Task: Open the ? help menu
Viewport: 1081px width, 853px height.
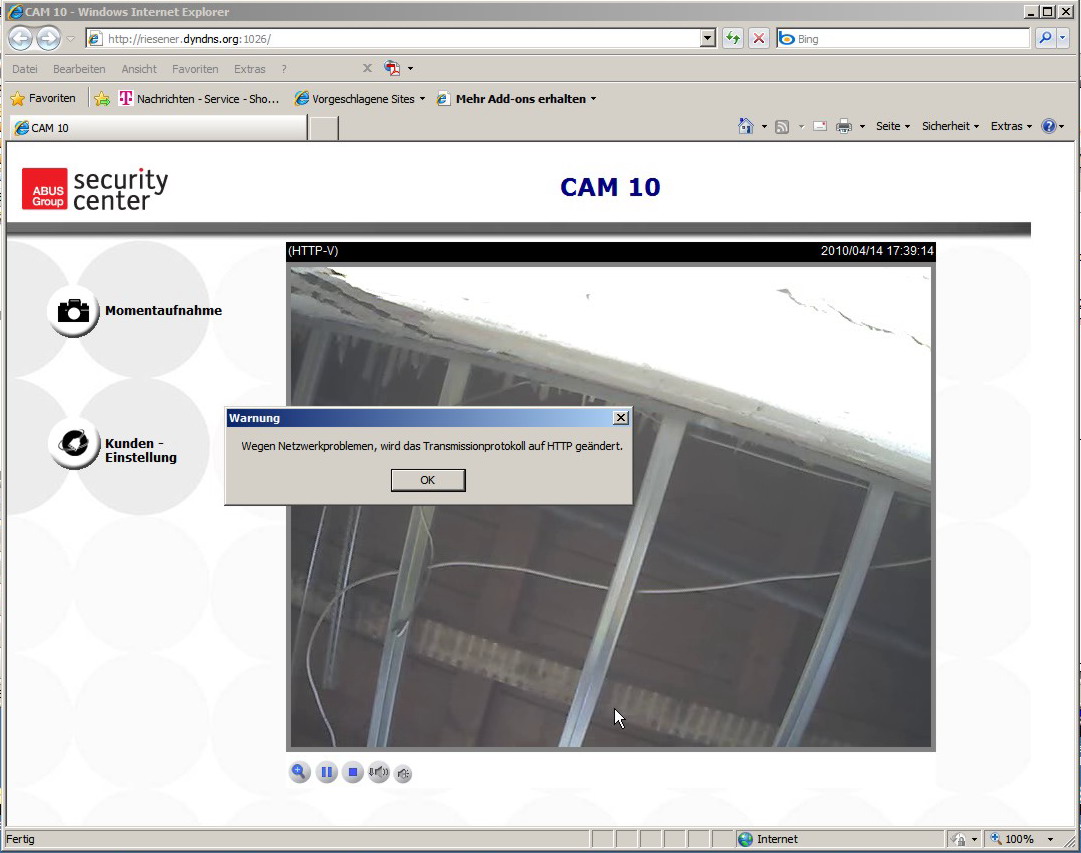Action: pyautogui.click(x=284, y=69)
